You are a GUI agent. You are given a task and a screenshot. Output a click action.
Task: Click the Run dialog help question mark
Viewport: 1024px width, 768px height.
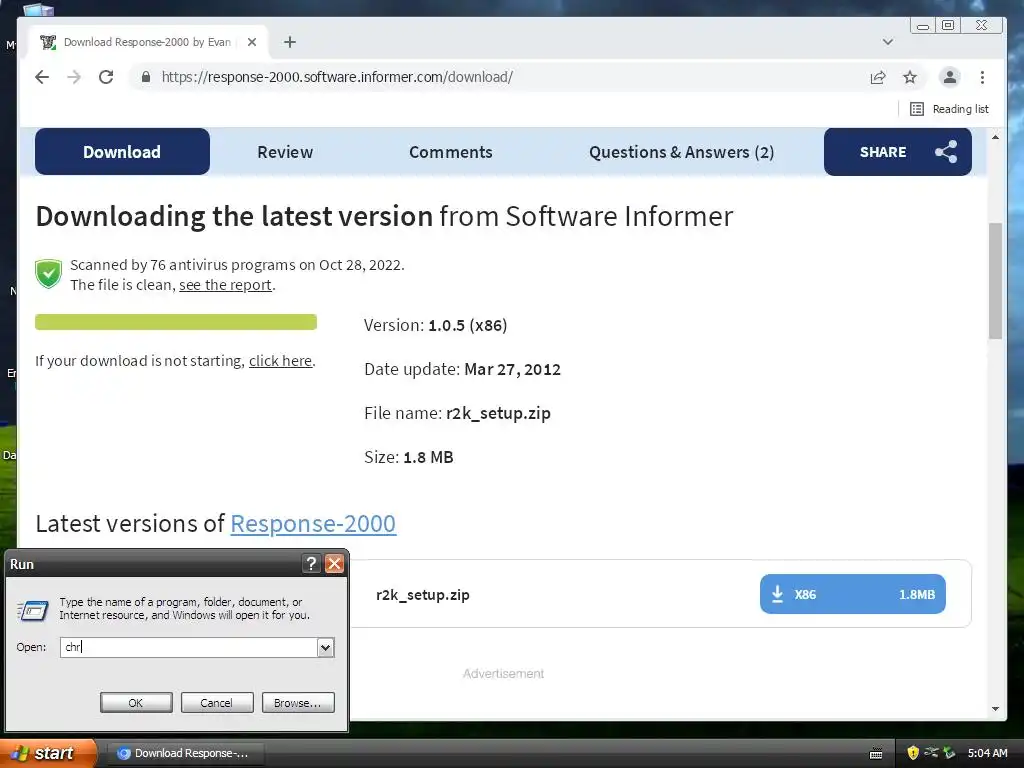(312, 564)
